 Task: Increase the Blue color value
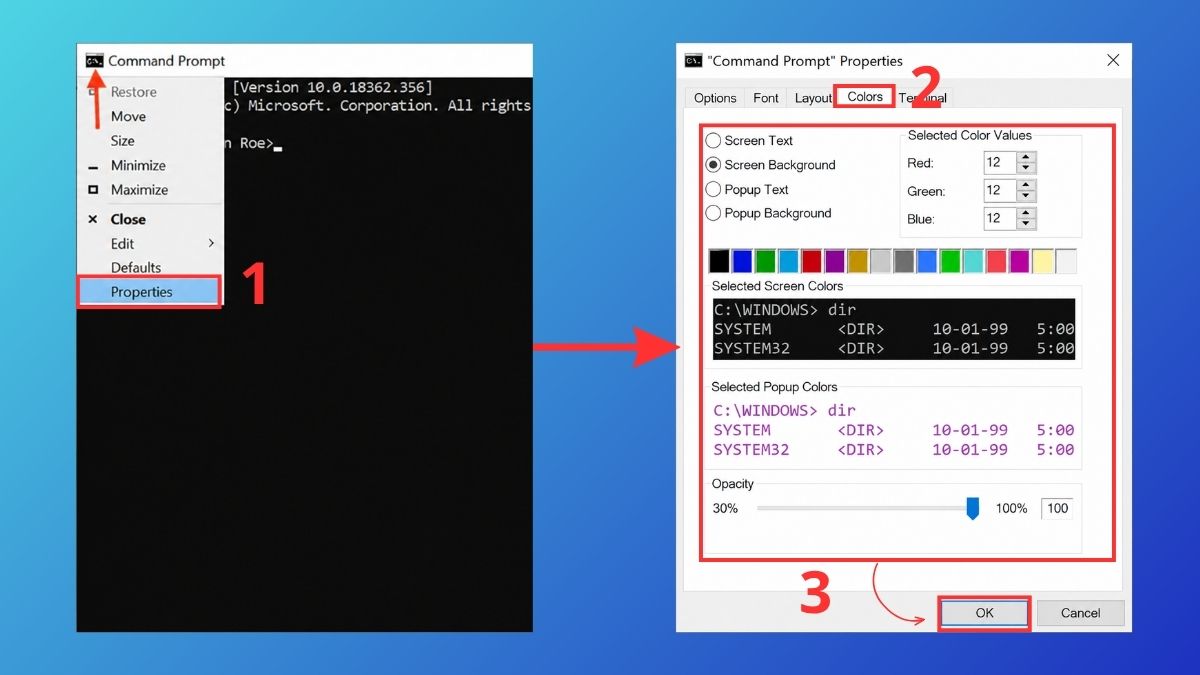coord(1026,213)
